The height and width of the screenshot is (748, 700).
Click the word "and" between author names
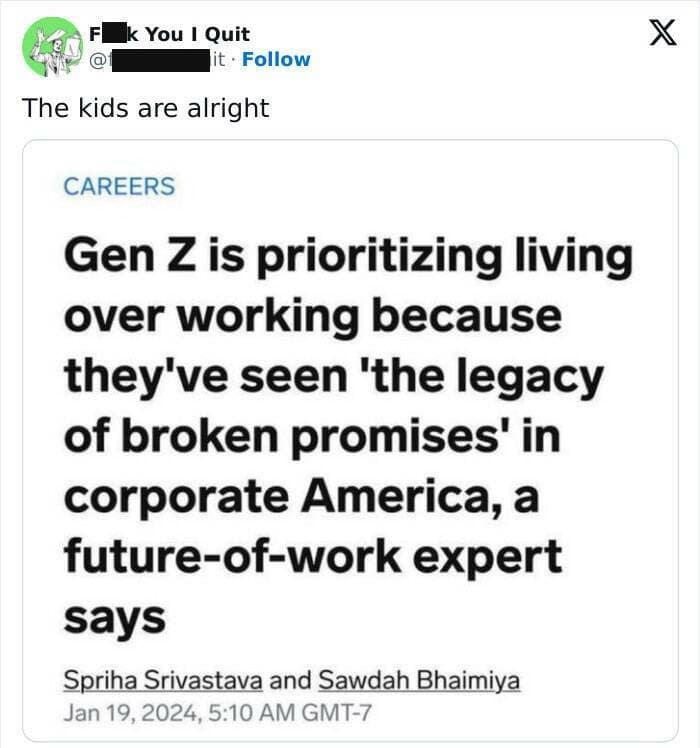click(291, 681)
